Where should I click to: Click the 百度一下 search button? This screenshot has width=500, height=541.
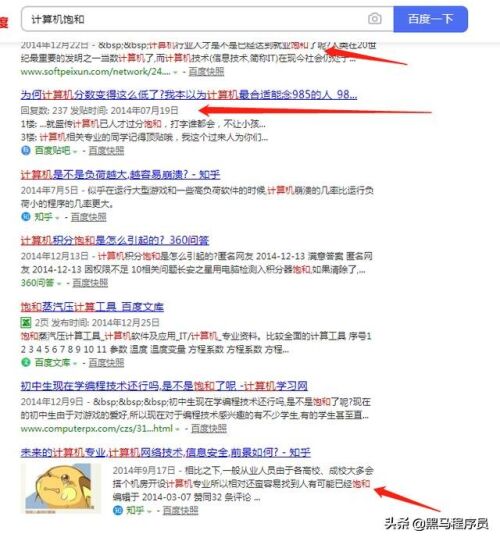430,19
